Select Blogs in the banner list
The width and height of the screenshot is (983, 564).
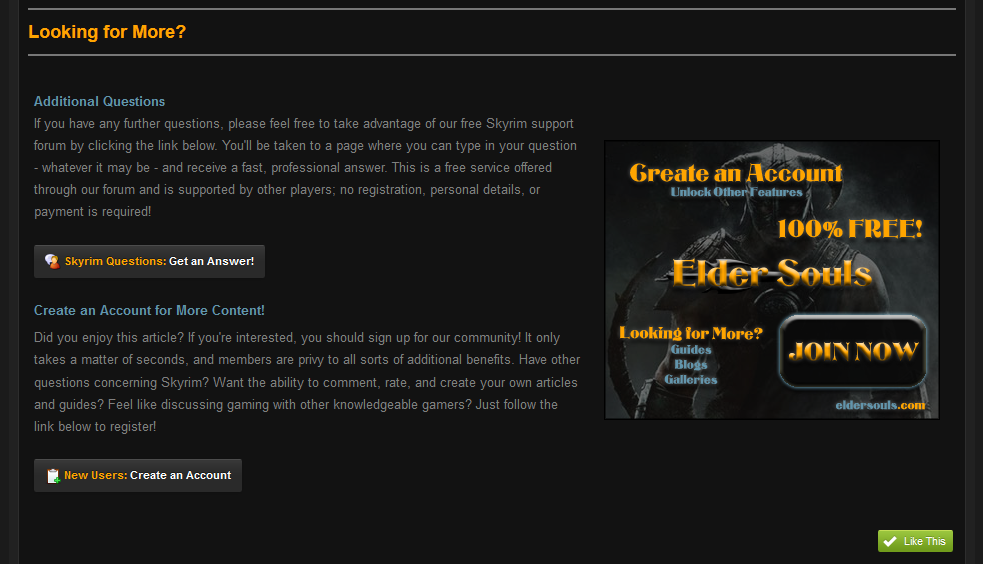pos(691,365)
